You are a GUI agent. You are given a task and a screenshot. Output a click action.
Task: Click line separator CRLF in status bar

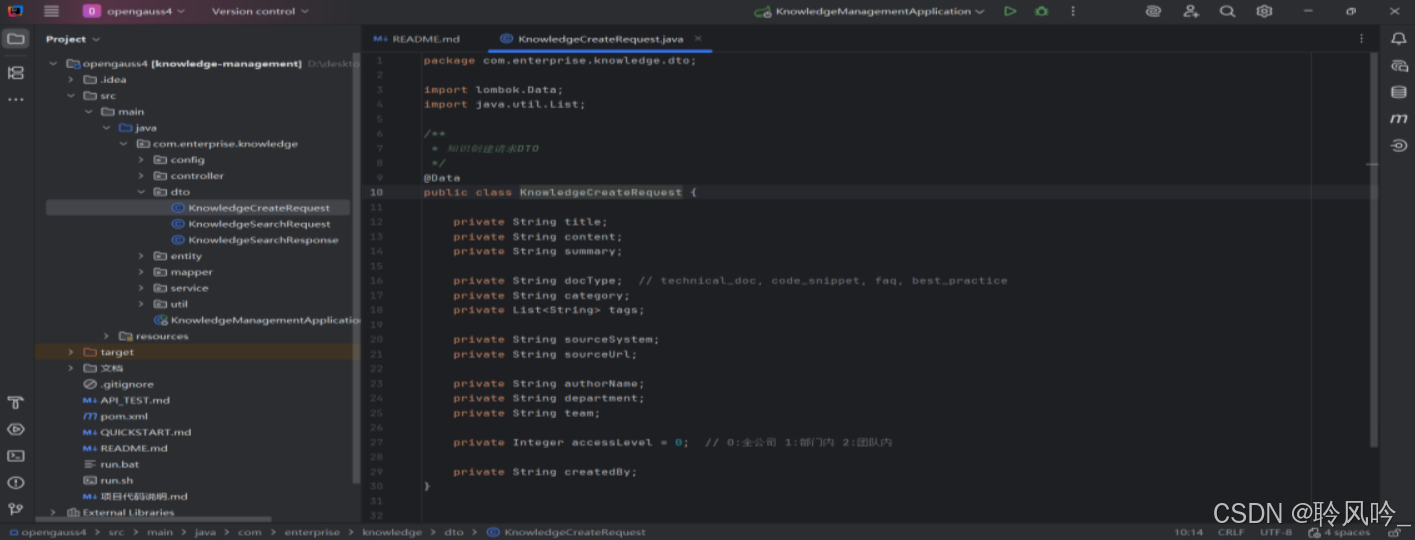click(x=1231, y=532)
